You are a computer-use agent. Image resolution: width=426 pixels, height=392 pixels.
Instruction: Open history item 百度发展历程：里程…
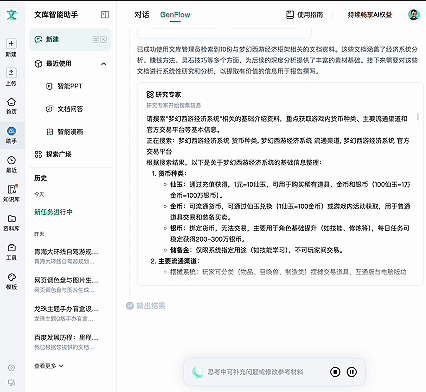[x=66, y=342]
